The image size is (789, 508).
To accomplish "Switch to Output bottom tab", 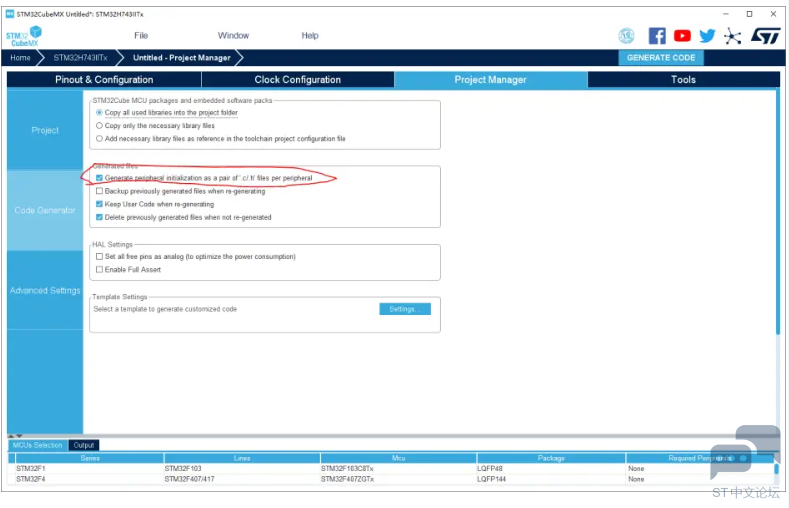I will click(84, 445).
